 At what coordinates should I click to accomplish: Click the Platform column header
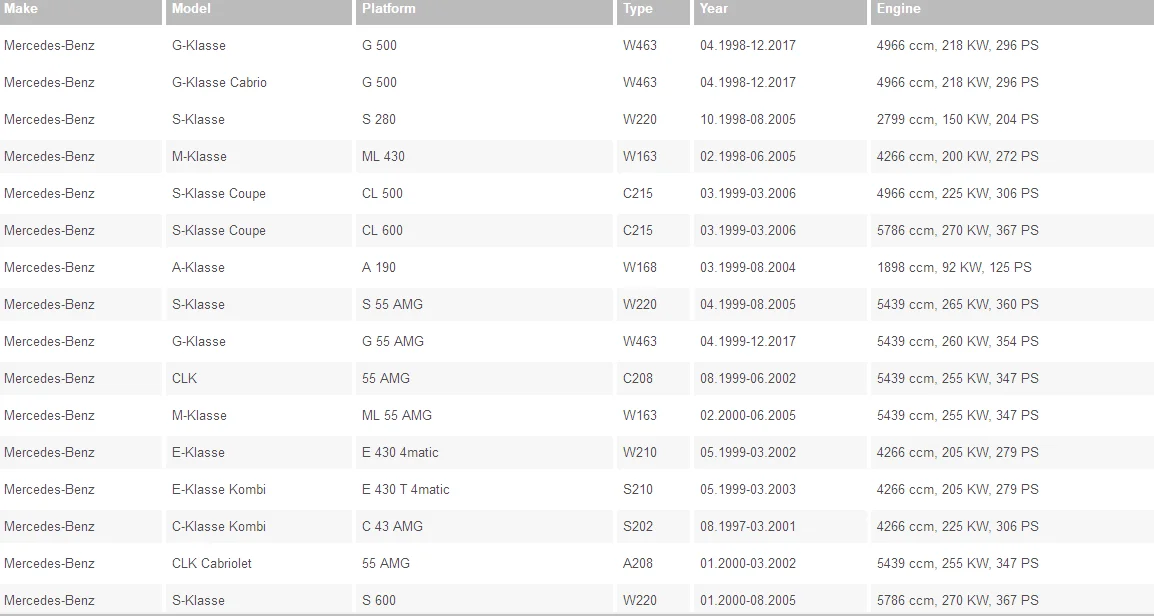point(484,11)
